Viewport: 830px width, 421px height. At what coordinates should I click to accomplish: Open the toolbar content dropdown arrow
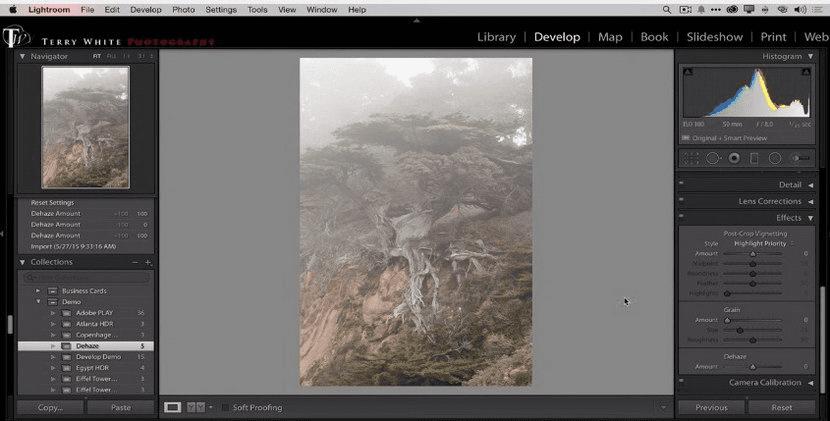click(663, 407)
